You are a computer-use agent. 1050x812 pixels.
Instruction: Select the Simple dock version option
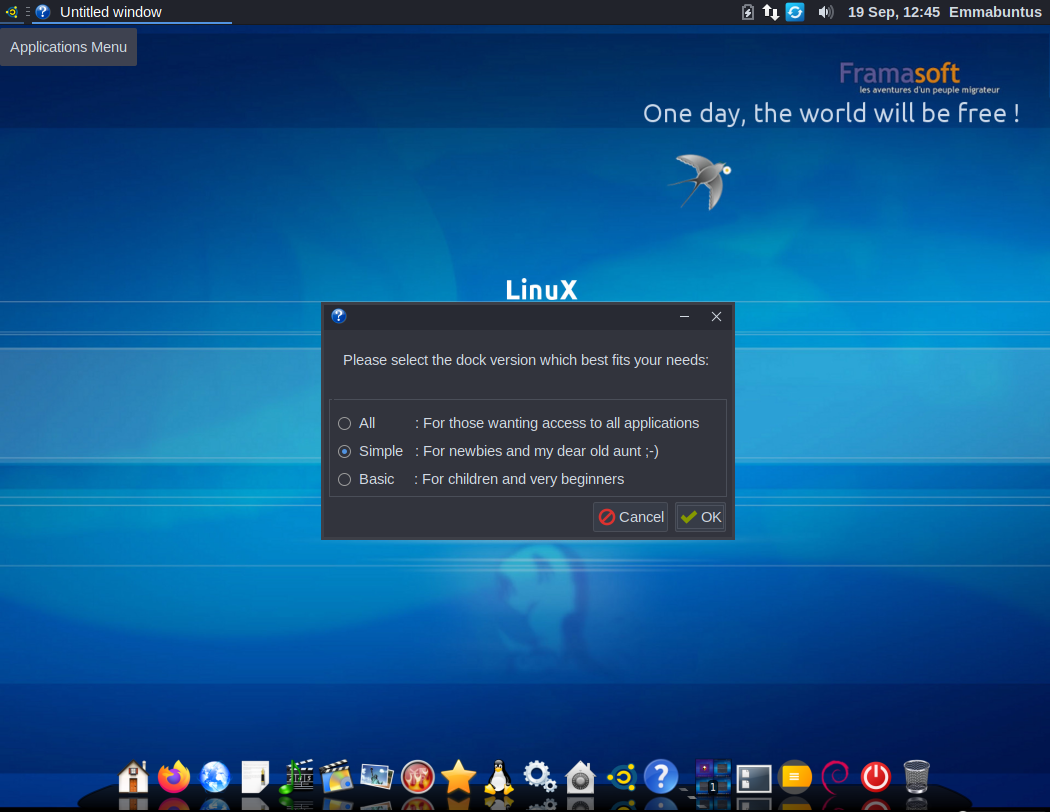point(344,451)
